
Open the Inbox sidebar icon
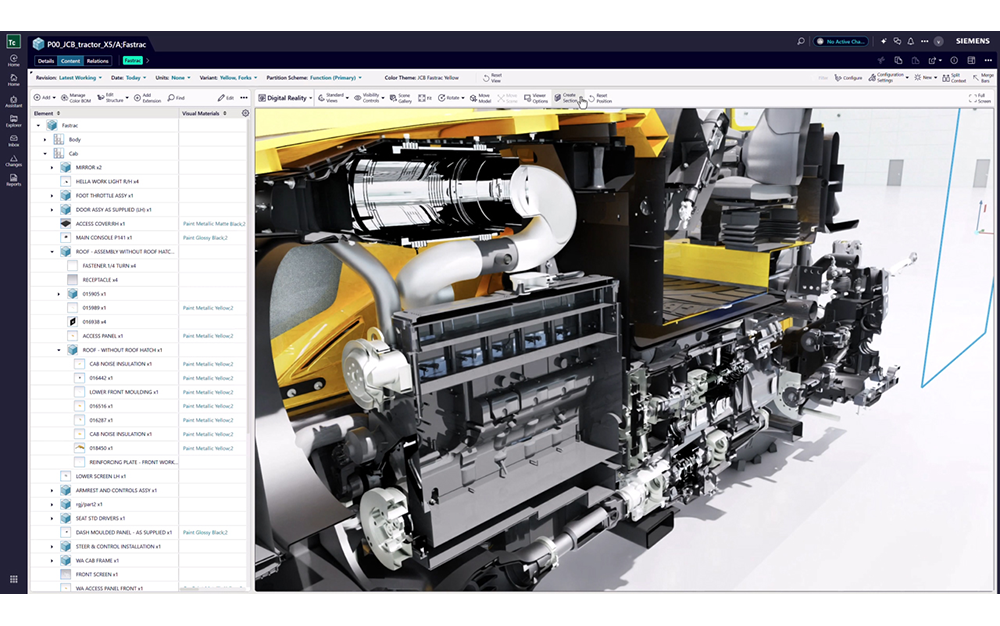(x=13, y=141)
